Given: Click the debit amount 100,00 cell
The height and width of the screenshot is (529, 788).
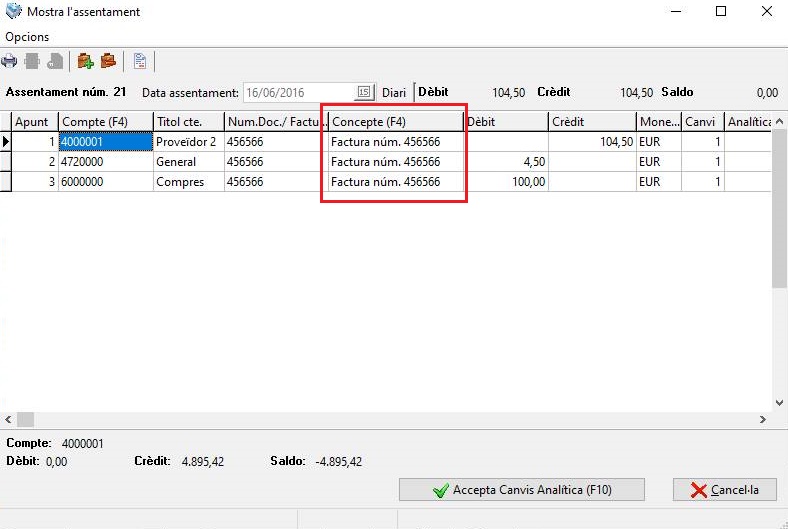Looking at the screenshot, I should (506, 182).
